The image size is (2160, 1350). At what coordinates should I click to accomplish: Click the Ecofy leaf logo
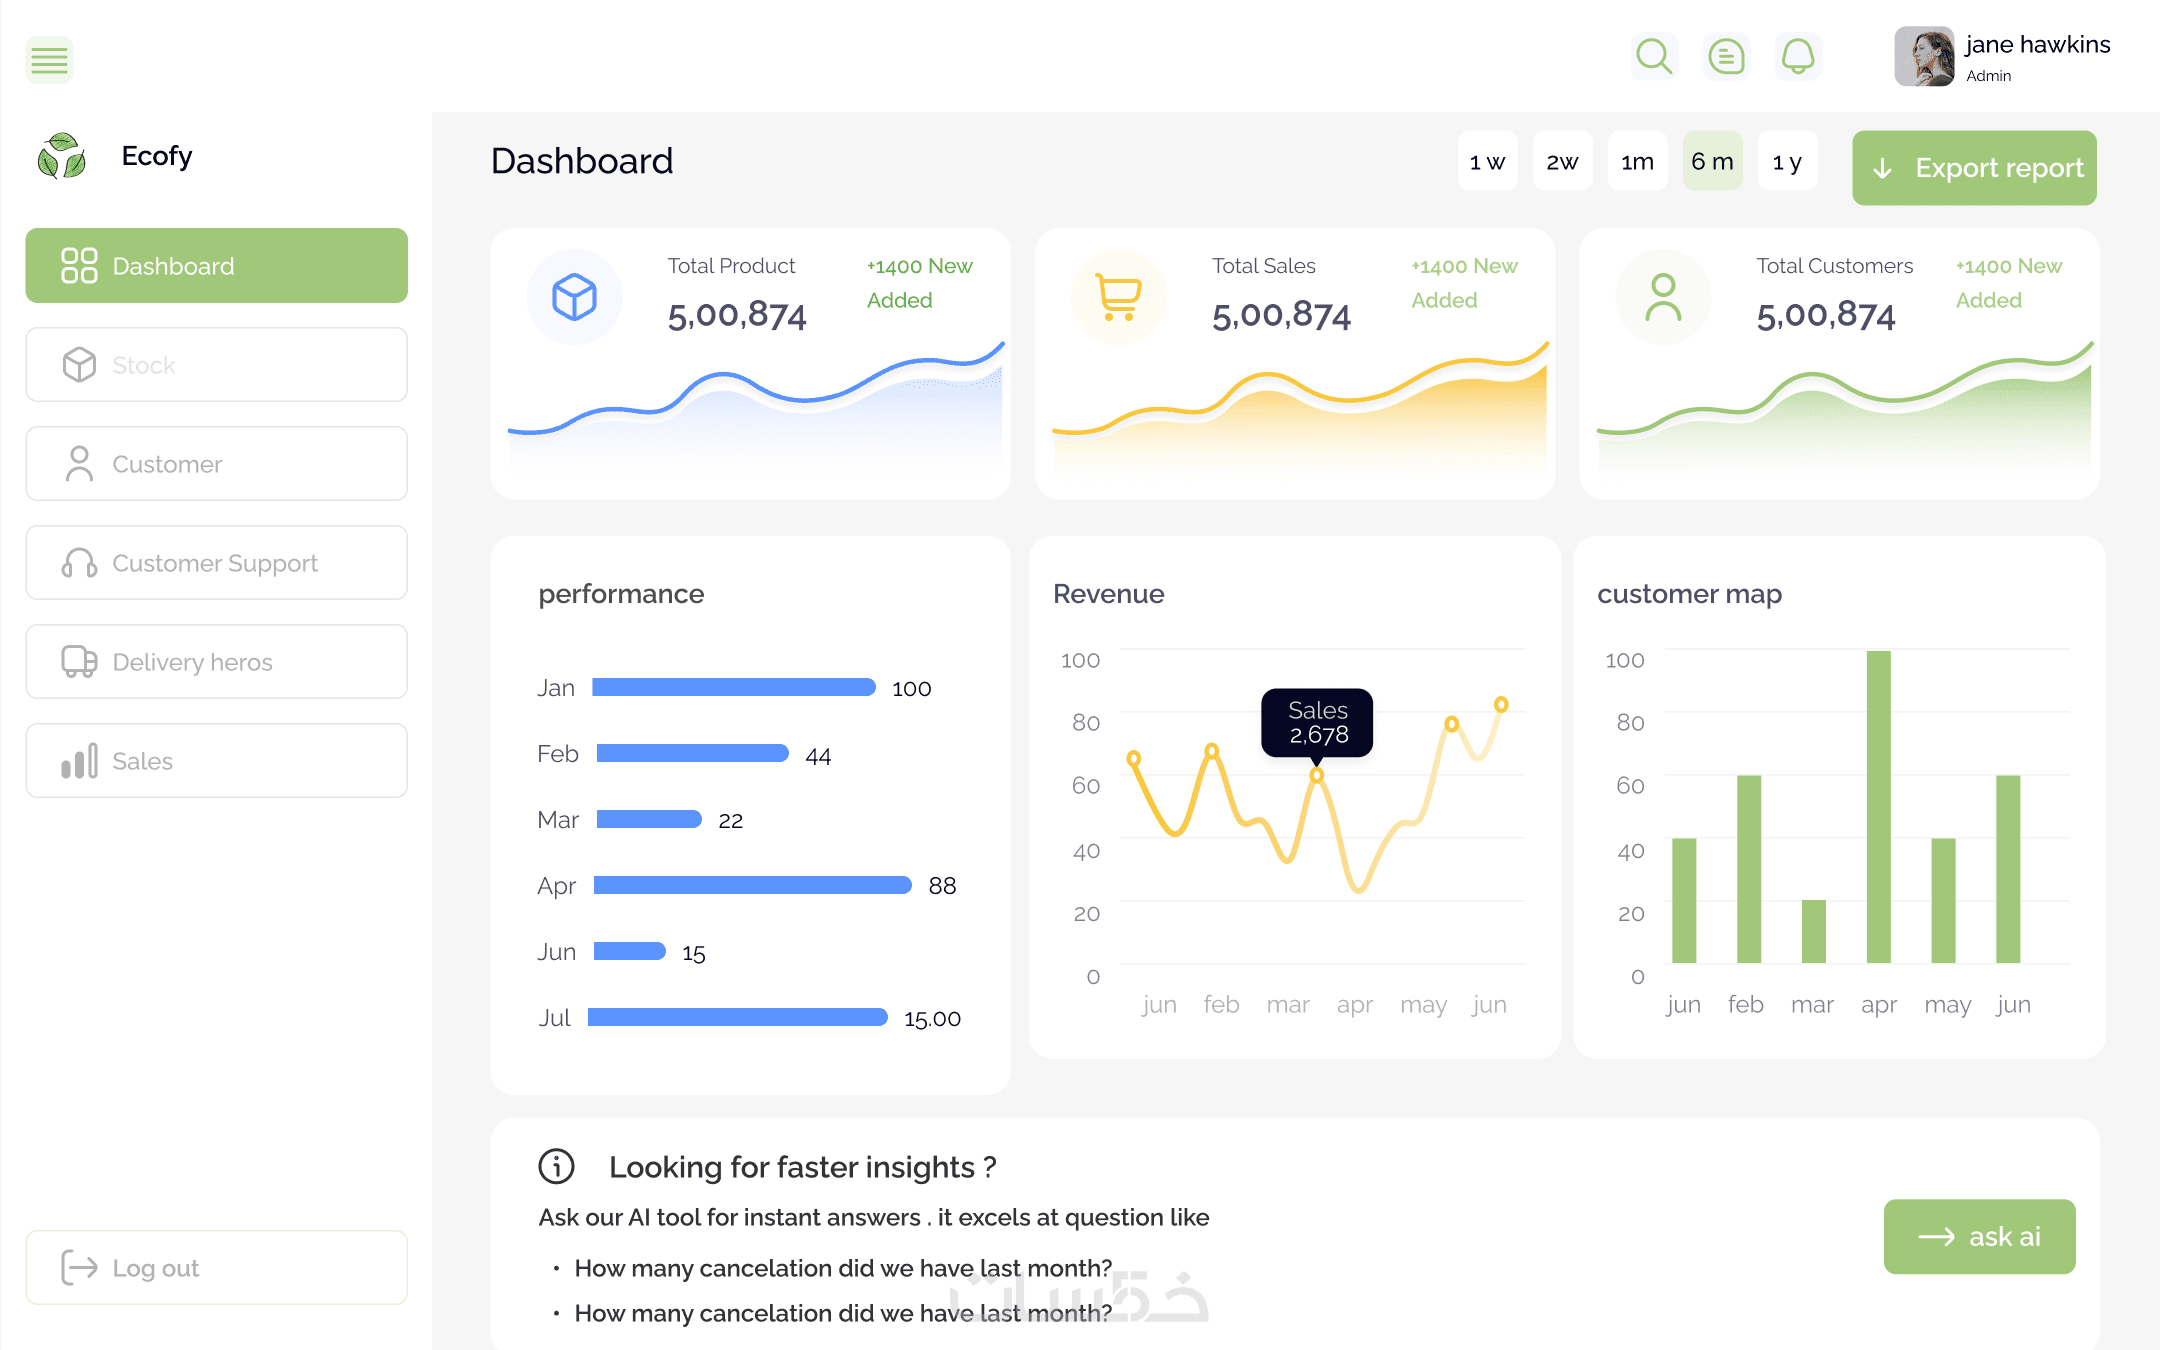62,156
